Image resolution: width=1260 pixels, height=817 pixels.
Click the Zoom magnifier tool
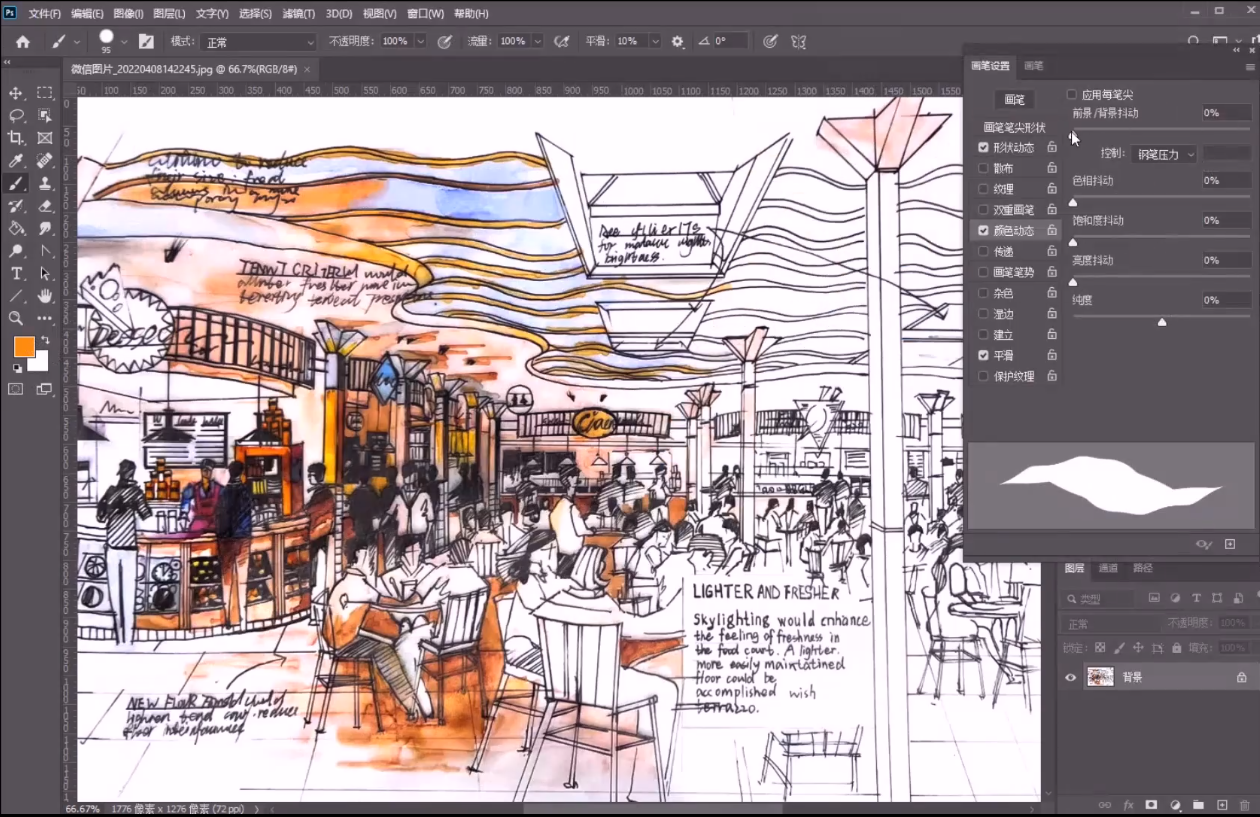point(16,318)
